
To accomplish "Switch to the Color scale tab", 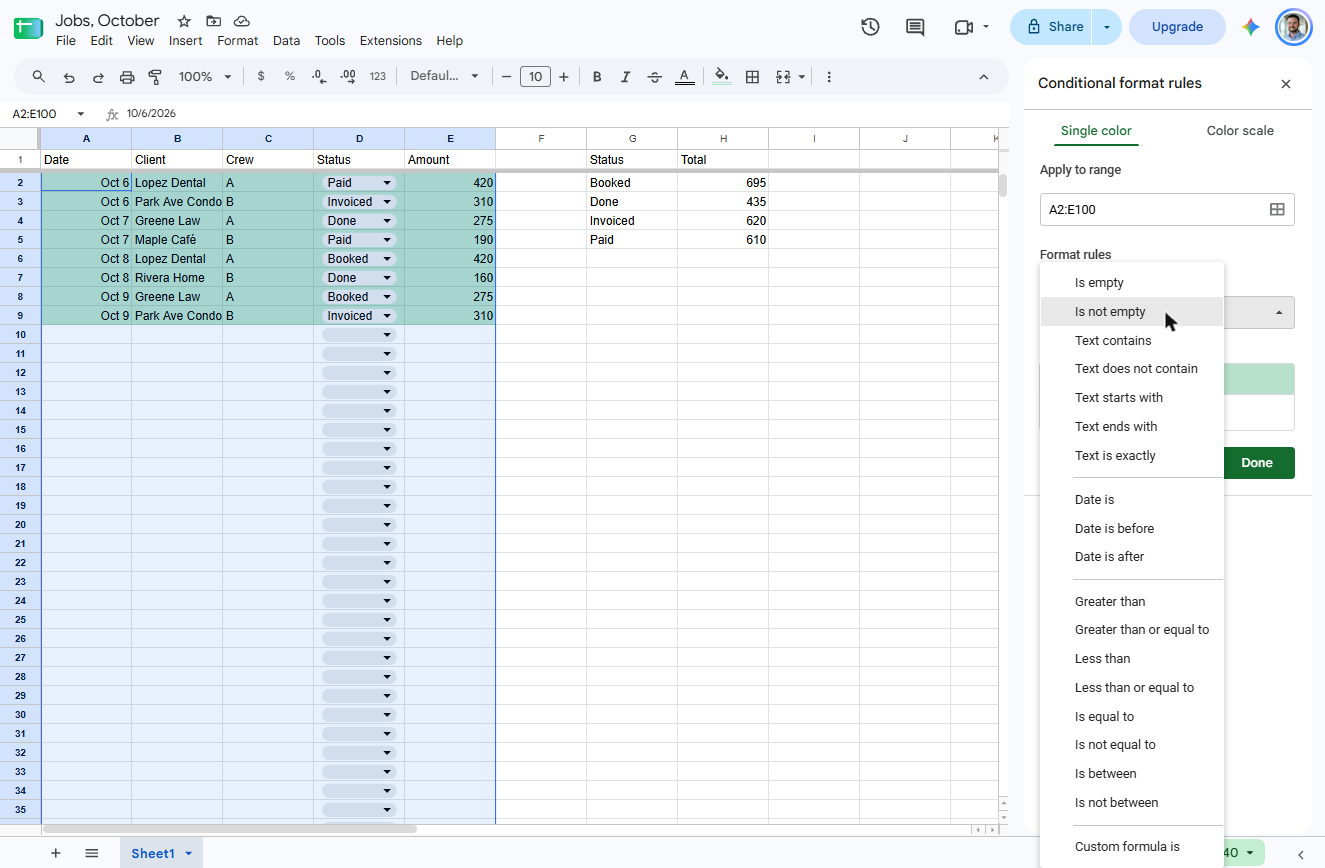I will (x=1240, y=130).
